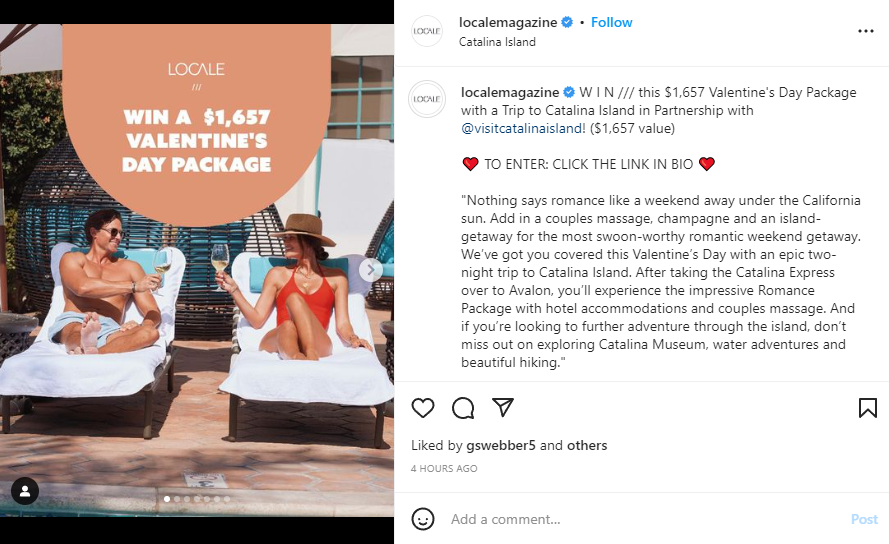Open comments with the speech bubble icon
Image resolution: width=889 pixels, height=544 pixels.
coord(463,408)
